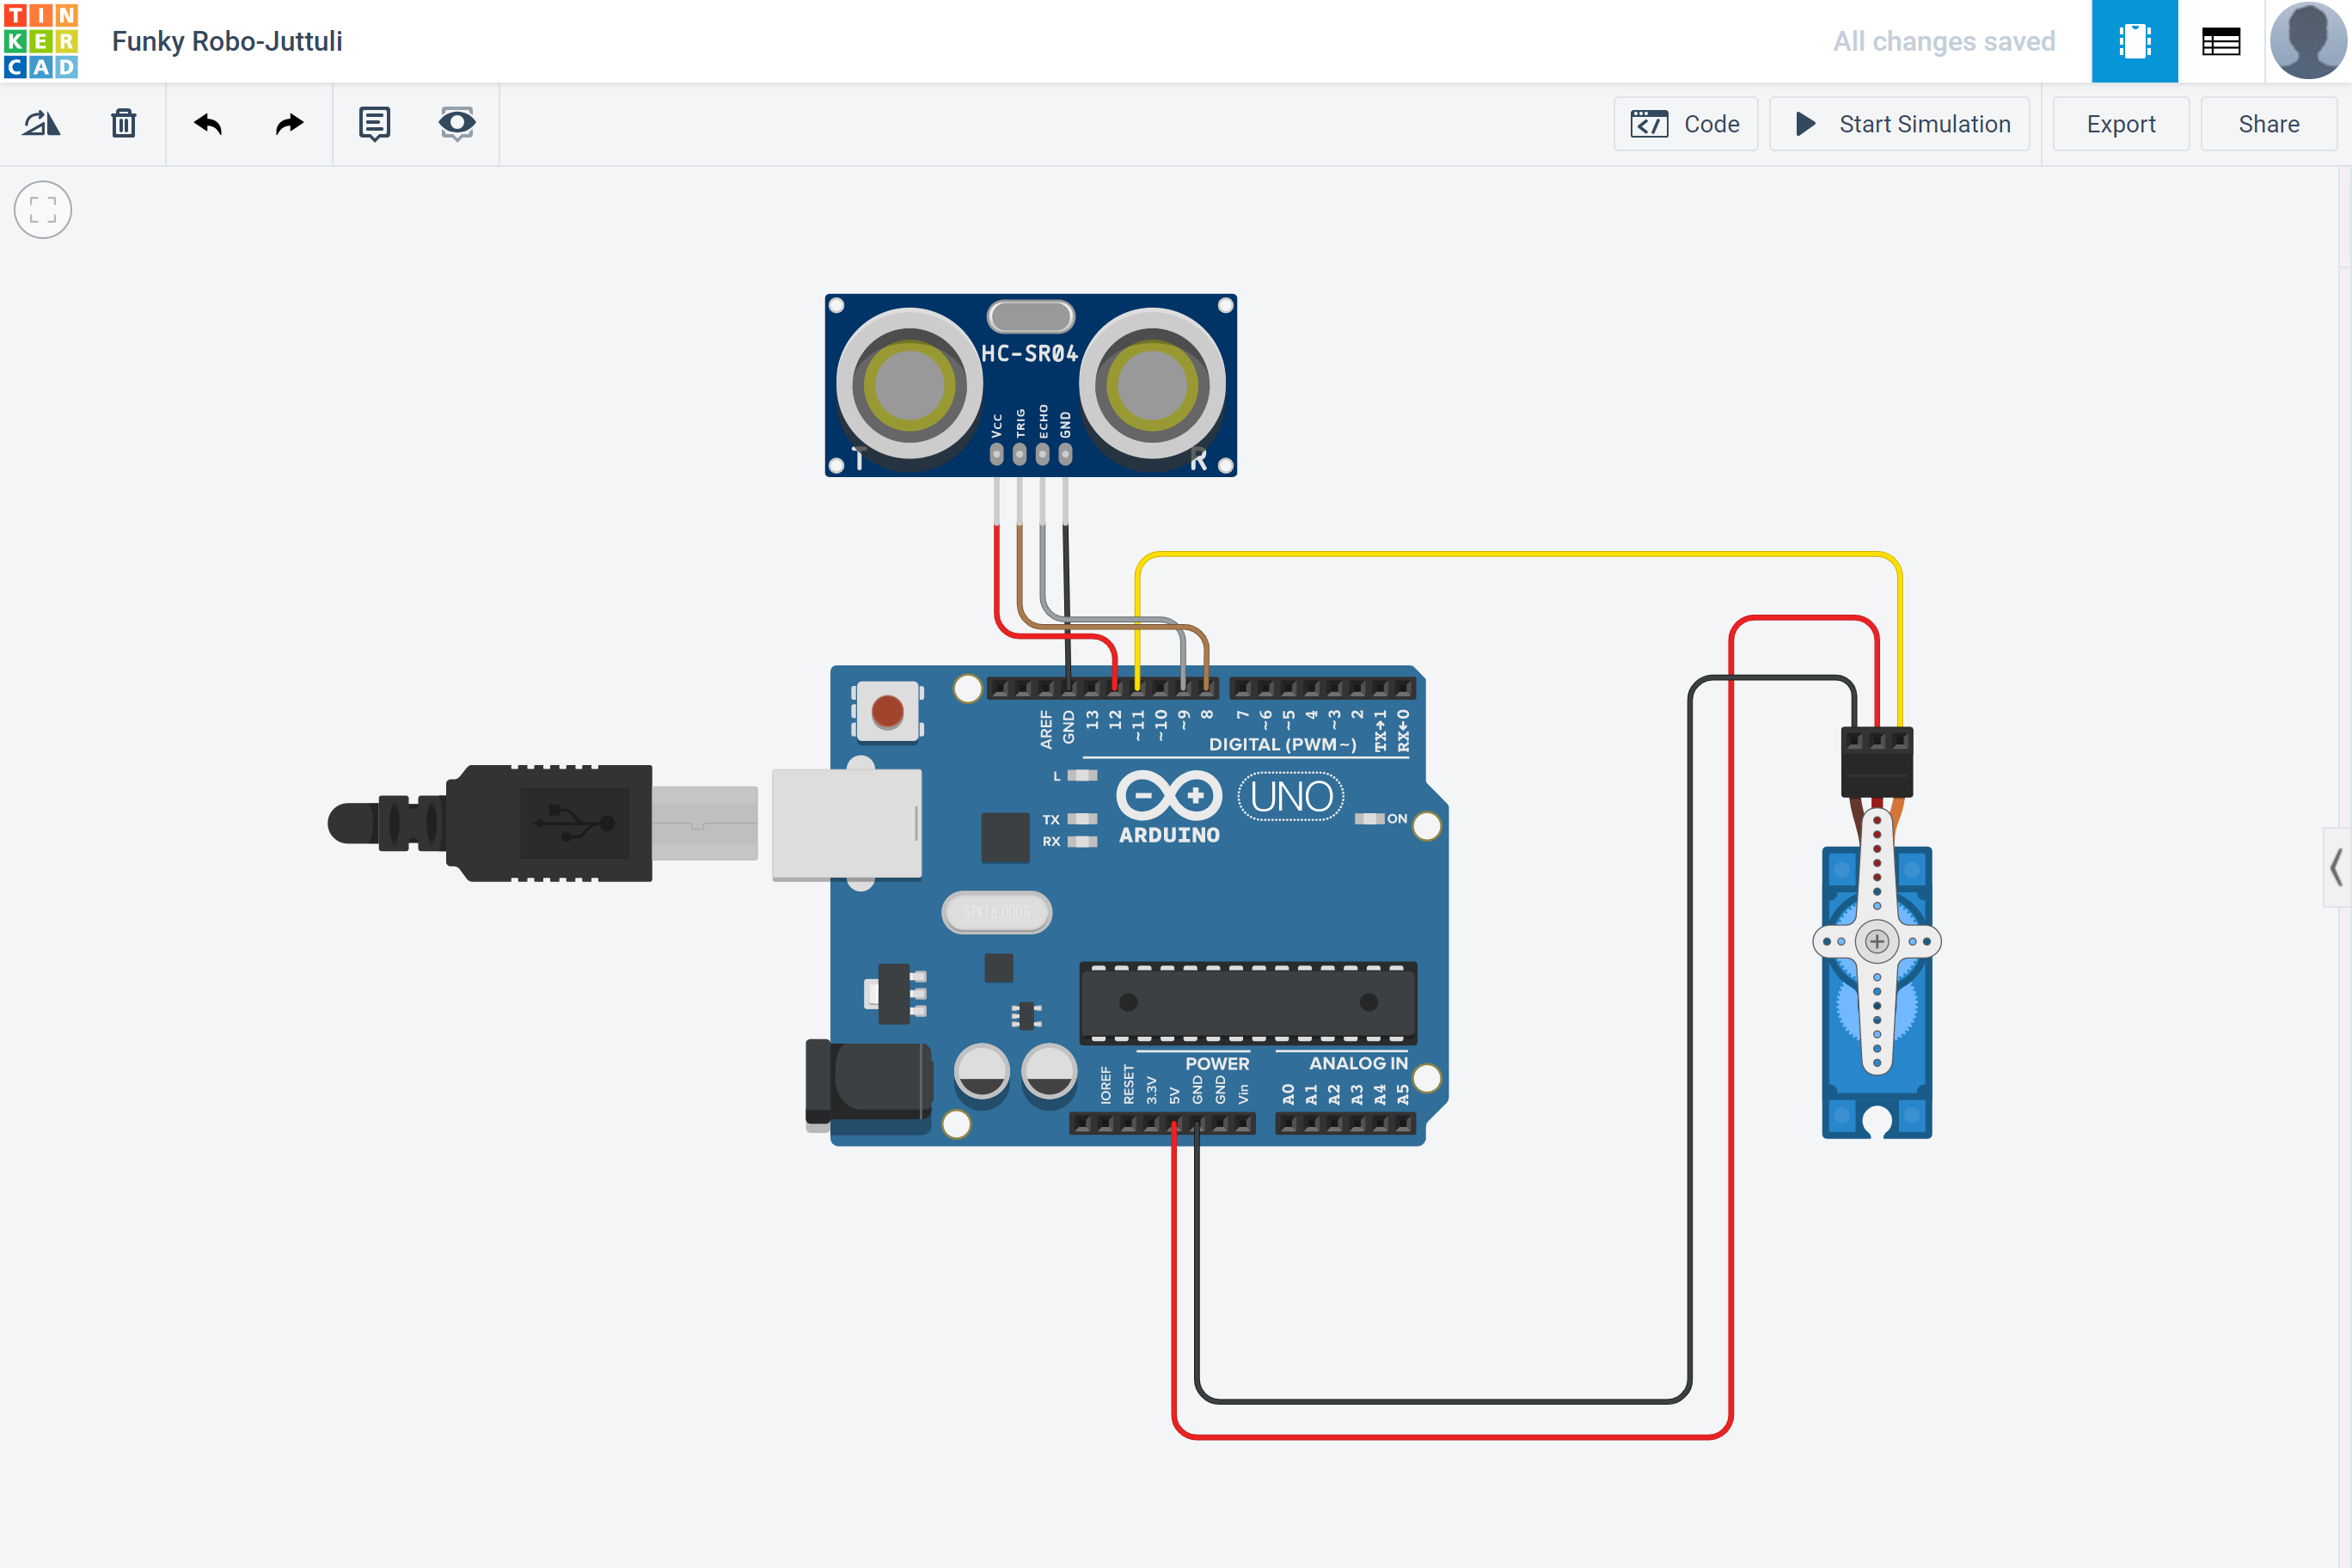Click the Fit to screen icon

(x=42, y=210)
